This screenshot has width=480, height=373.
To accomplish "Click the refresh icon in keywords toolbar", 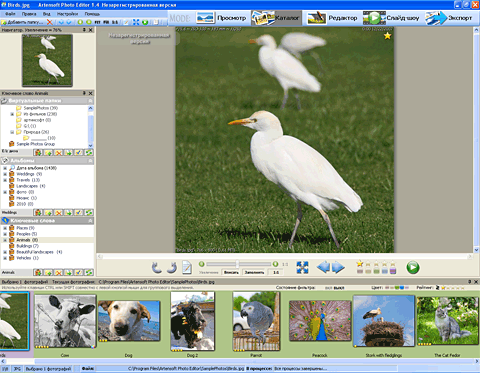I will [88, 273].
